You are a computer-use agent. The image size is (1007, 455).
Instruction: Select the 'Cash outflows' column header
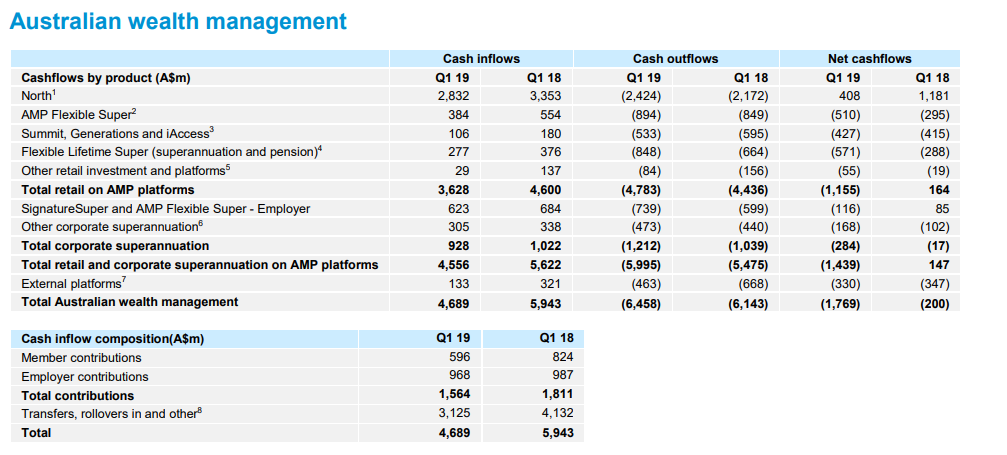coord(676,58)
